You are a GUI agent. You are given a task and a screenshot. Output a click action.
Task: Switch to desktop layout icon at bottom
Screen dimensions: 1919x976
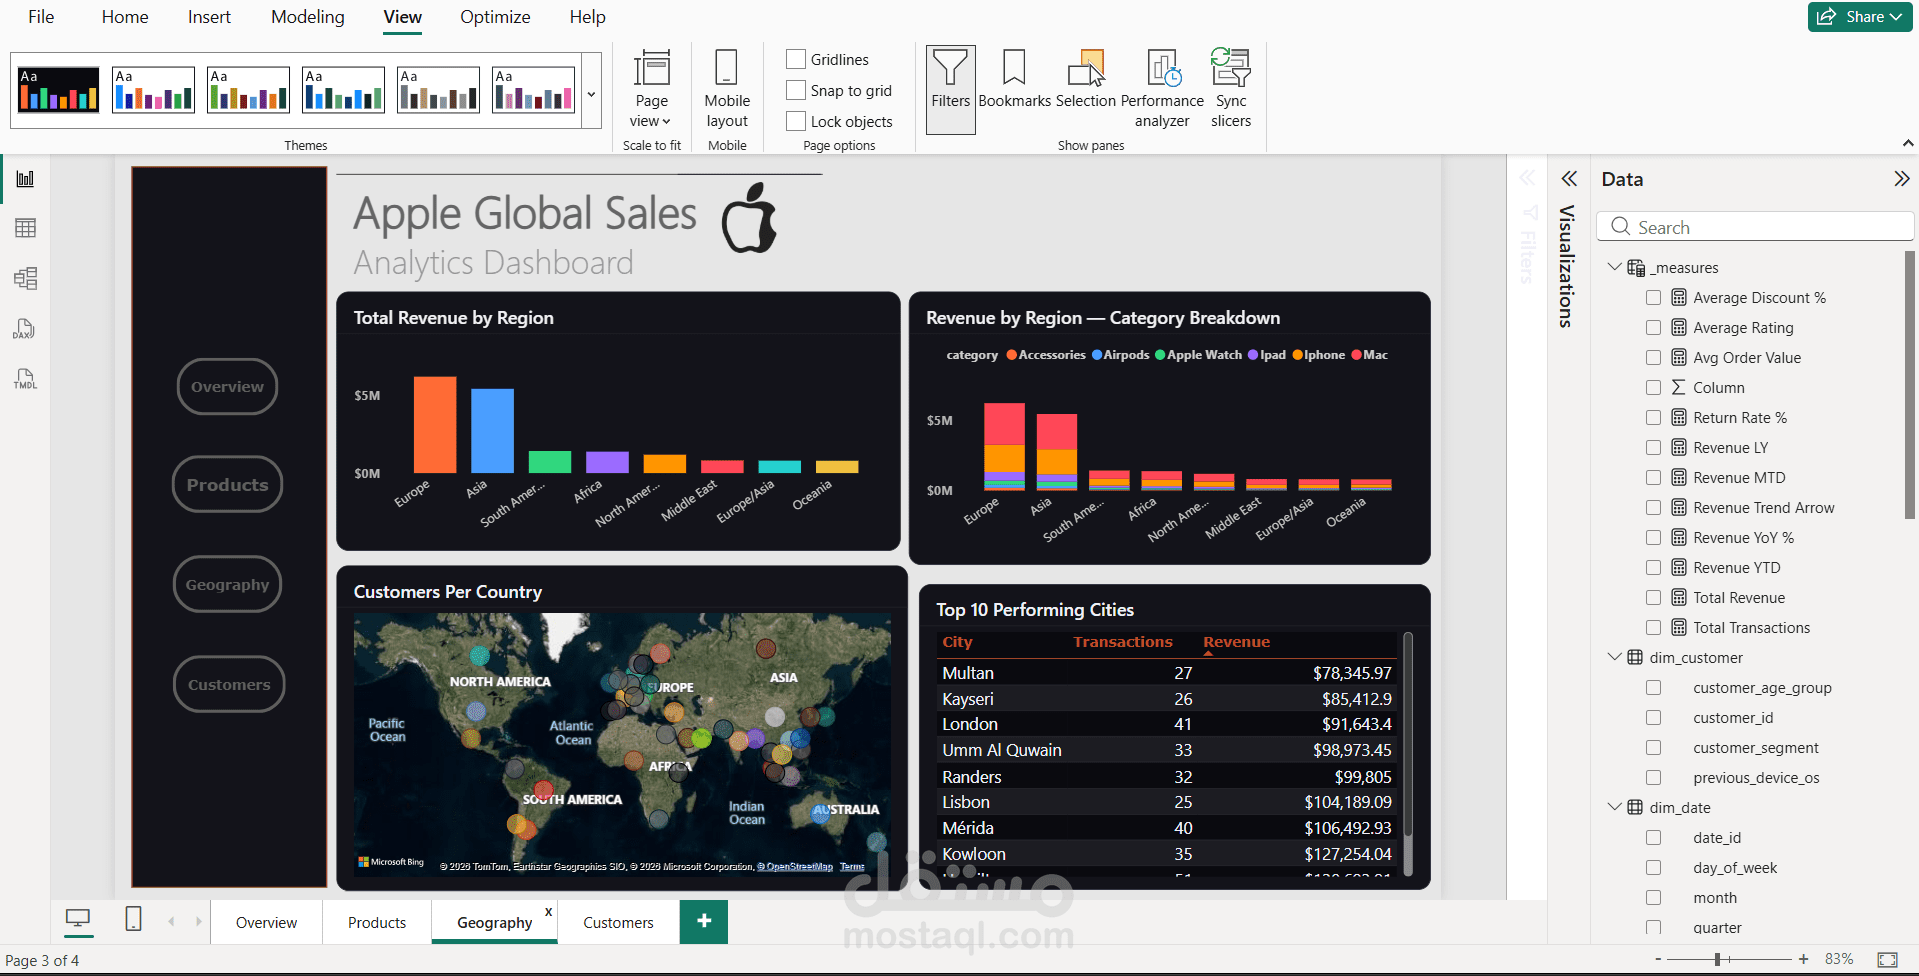pyautogui.click(x=78, y=919)
